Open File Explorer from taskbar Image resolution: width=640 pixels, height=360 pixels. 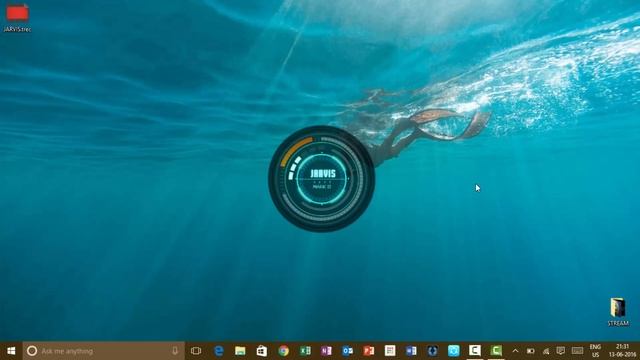click(240, 351)
